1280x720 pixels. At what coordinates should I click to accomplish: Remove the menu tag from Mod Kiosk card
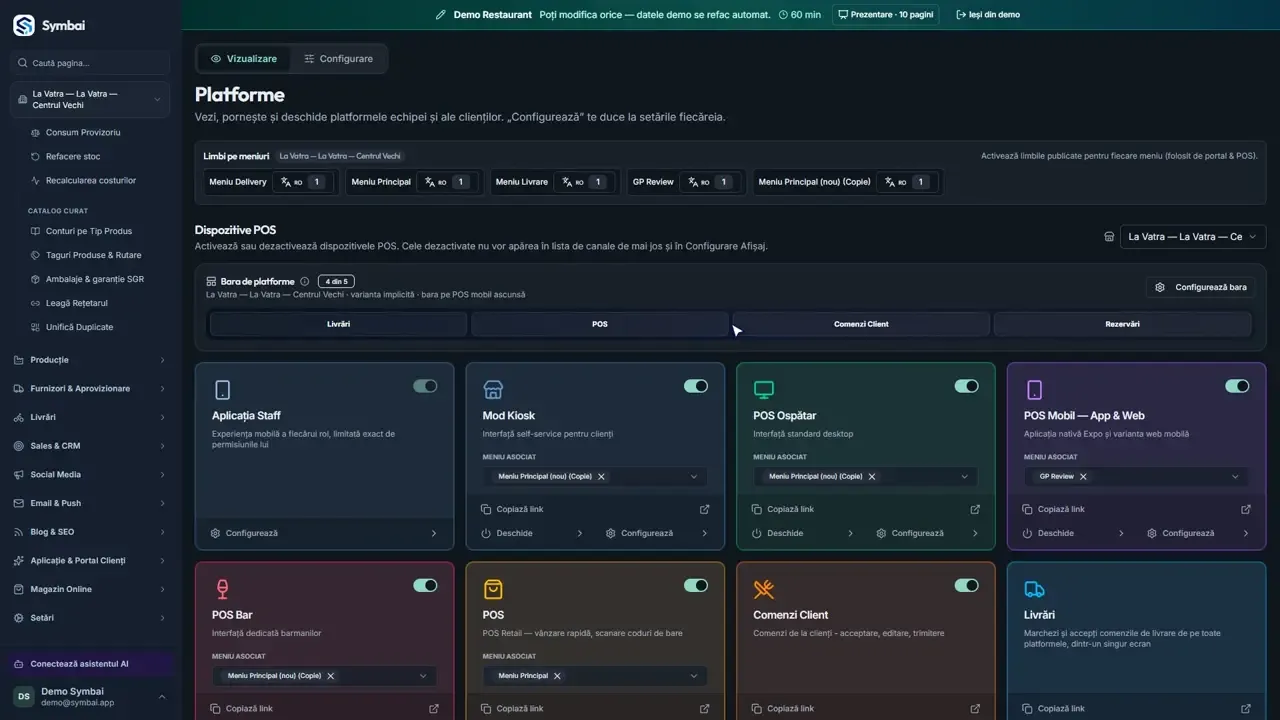pyautogui.click(x=601, y=477)
